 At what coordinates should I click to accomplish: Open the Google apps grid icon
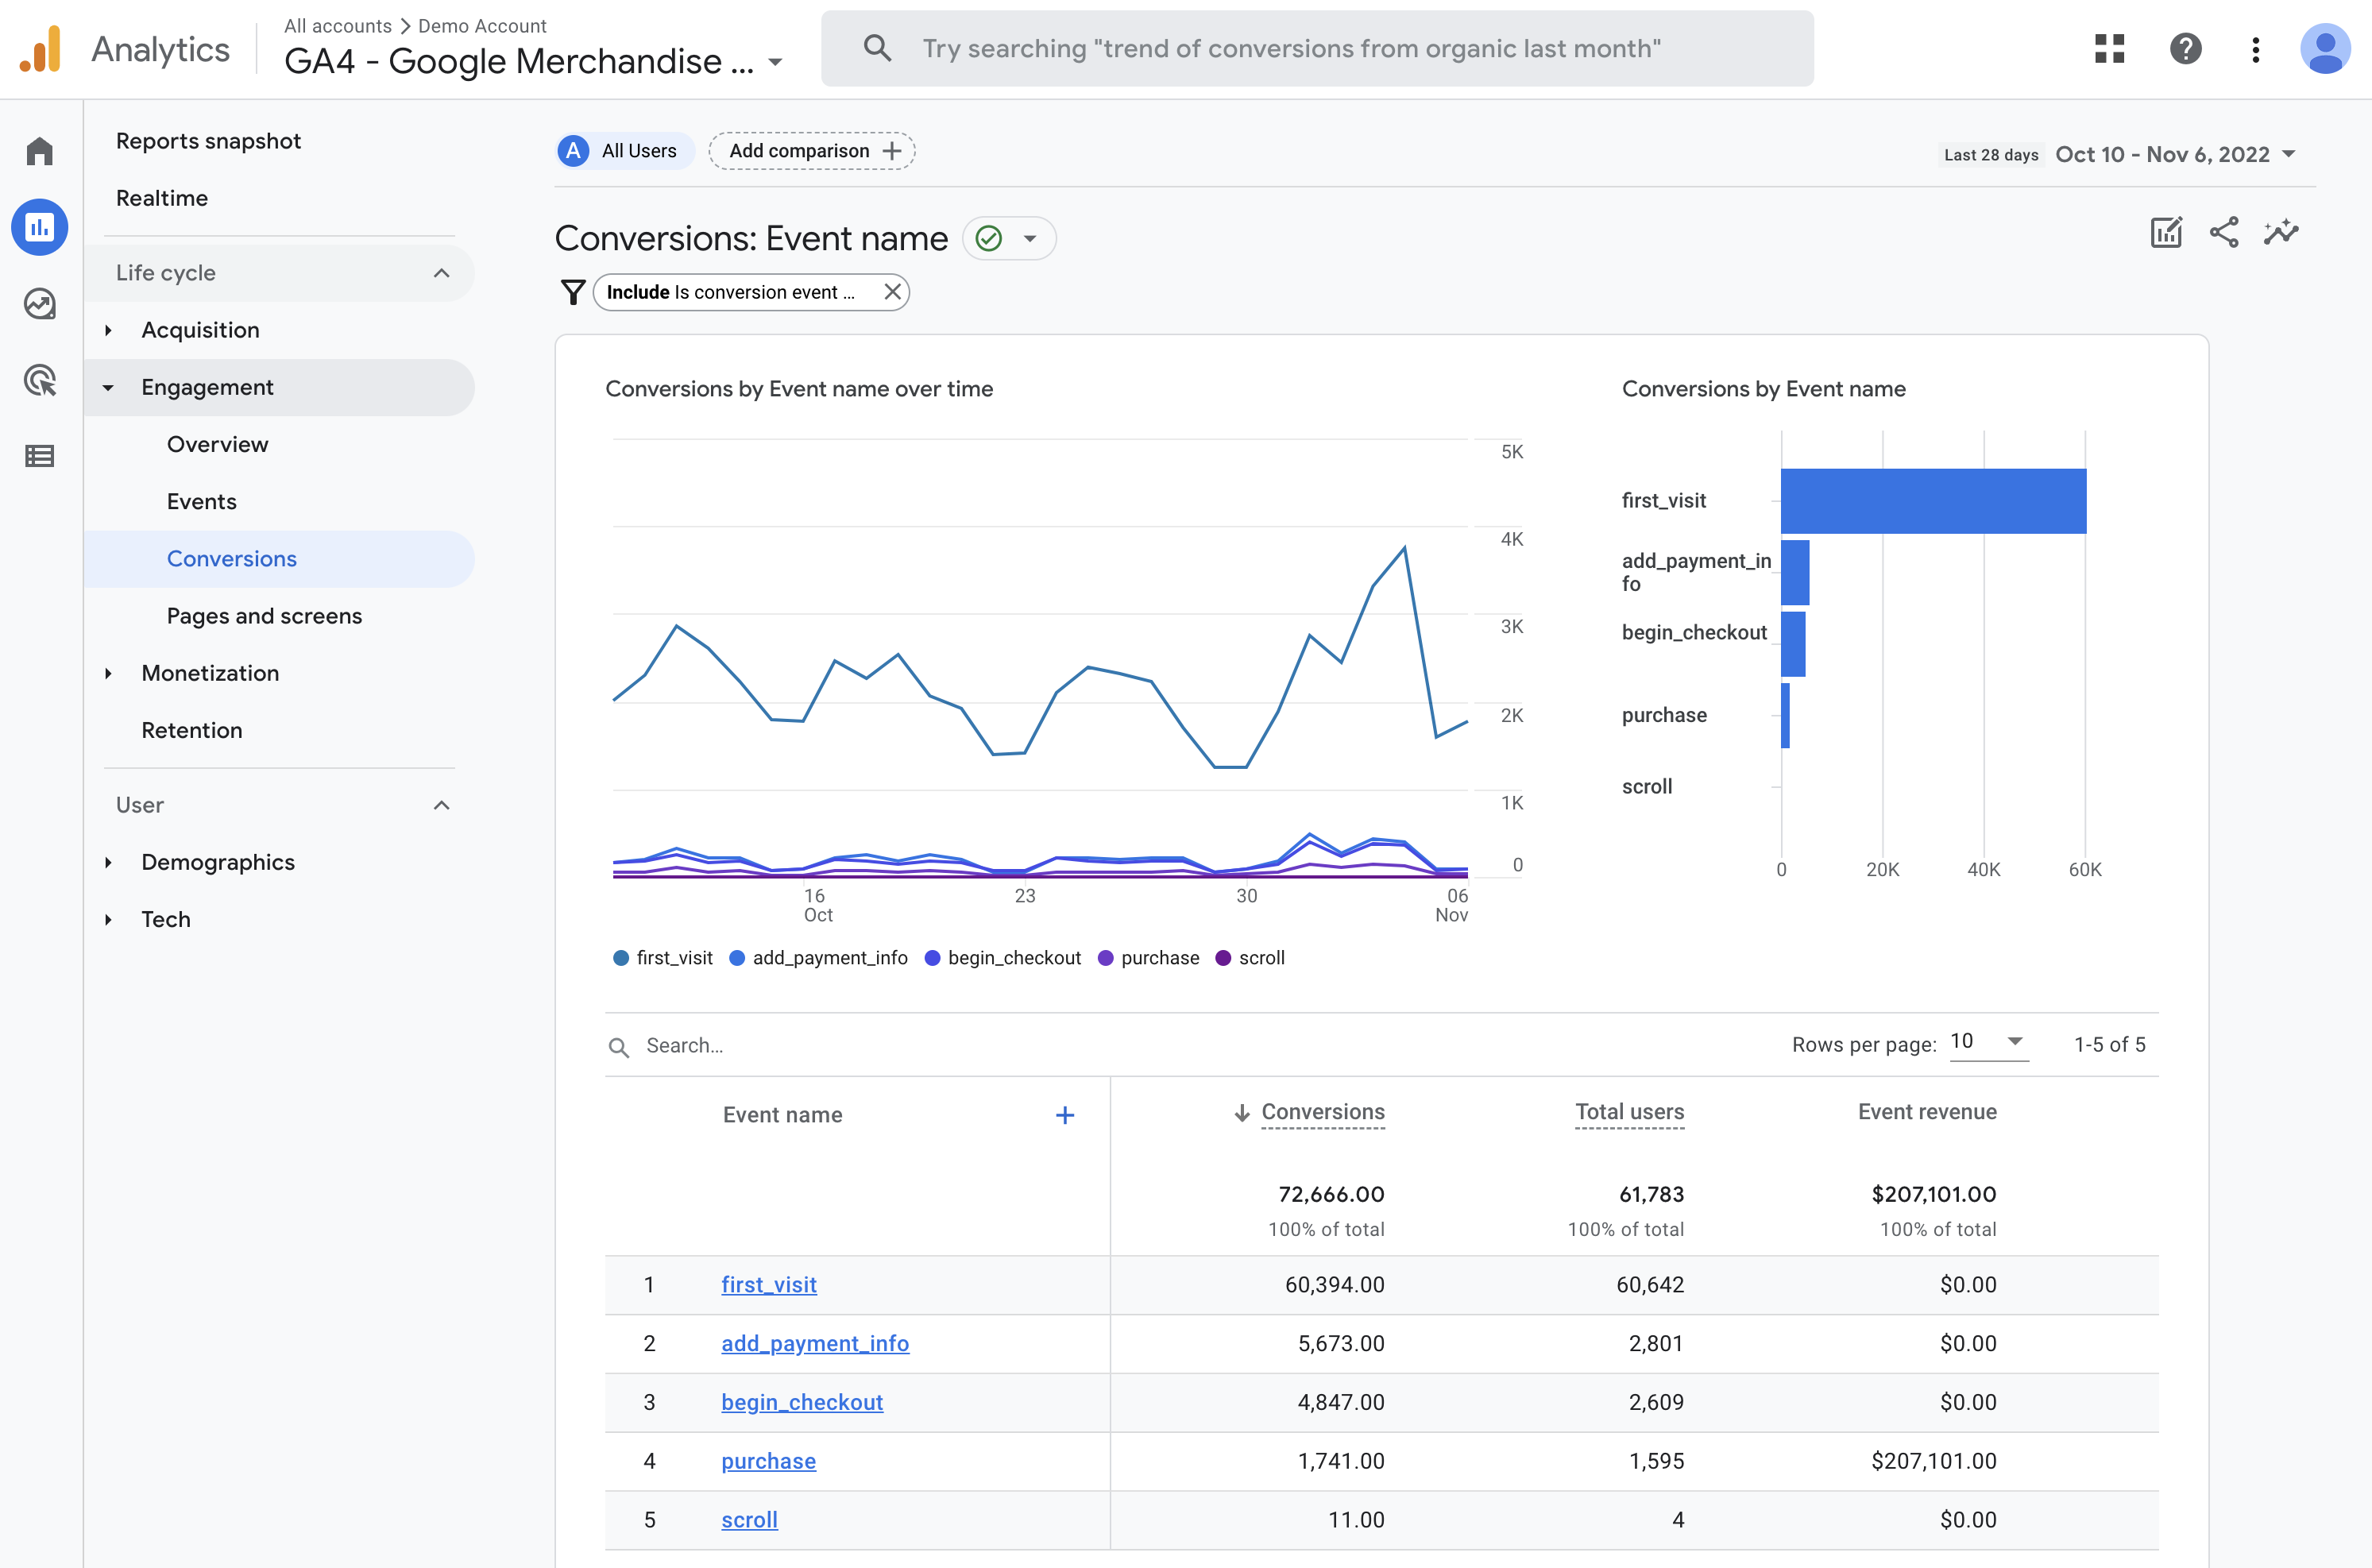tap(2109, 49)
